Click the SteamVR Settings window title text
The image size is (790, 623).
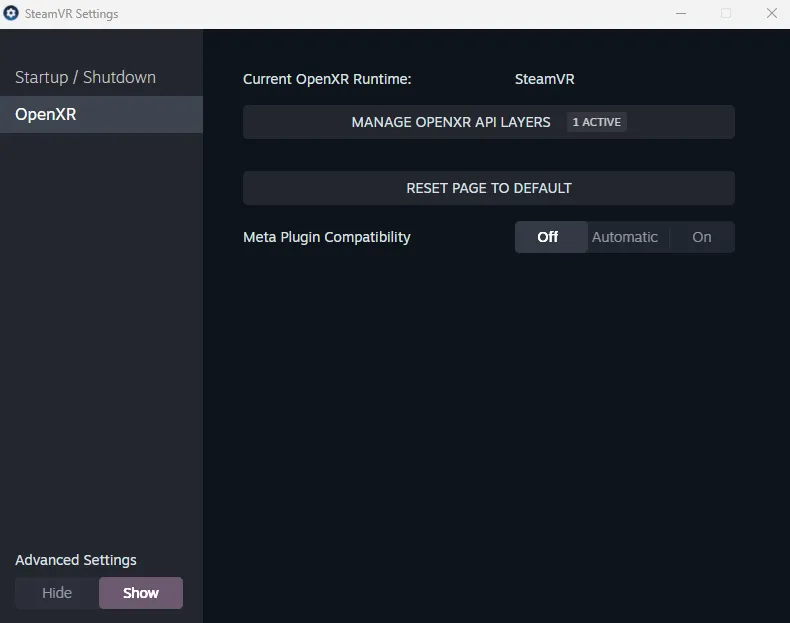[x=72, y=14]
